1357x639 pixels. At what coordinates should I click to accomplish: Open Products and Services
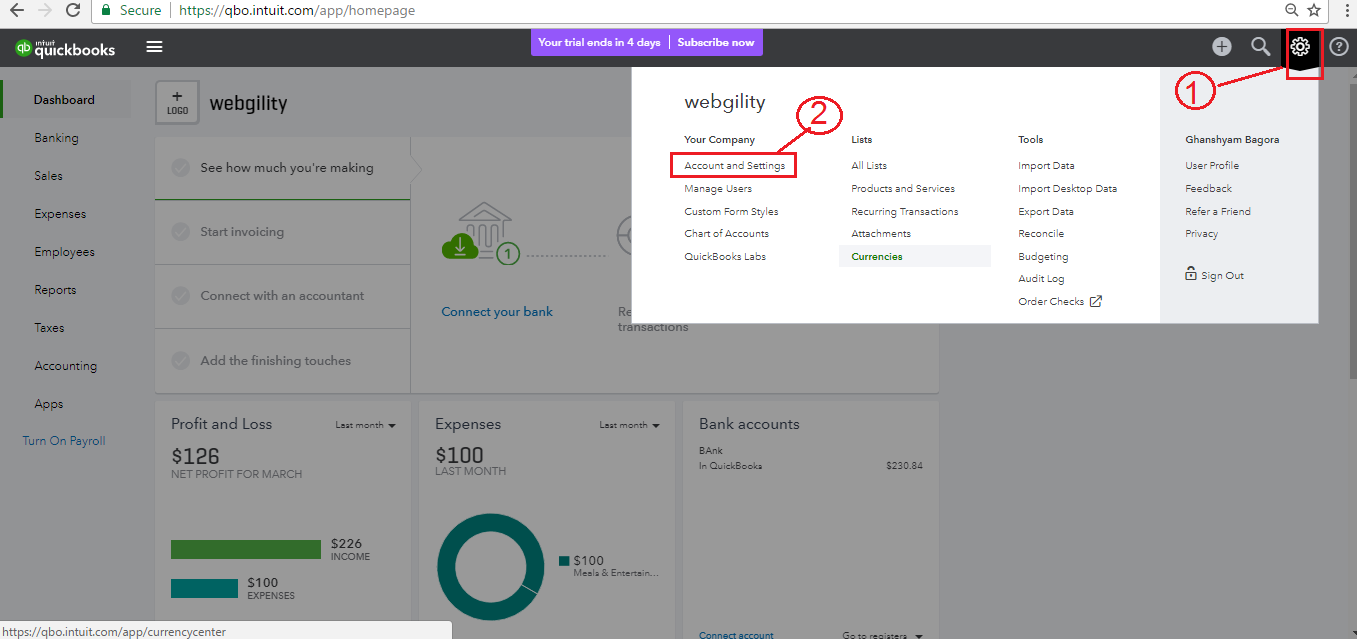click(x=903, y=189)
